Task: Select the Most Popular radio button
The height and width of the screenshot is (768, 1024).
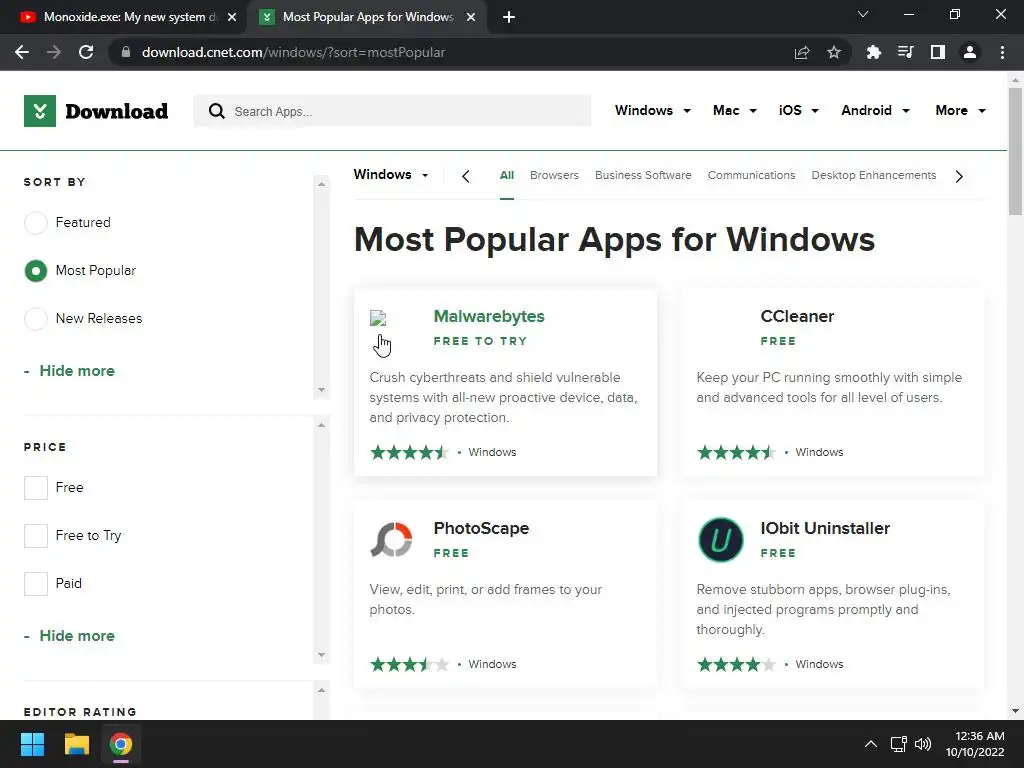Action: click(36, 271)
